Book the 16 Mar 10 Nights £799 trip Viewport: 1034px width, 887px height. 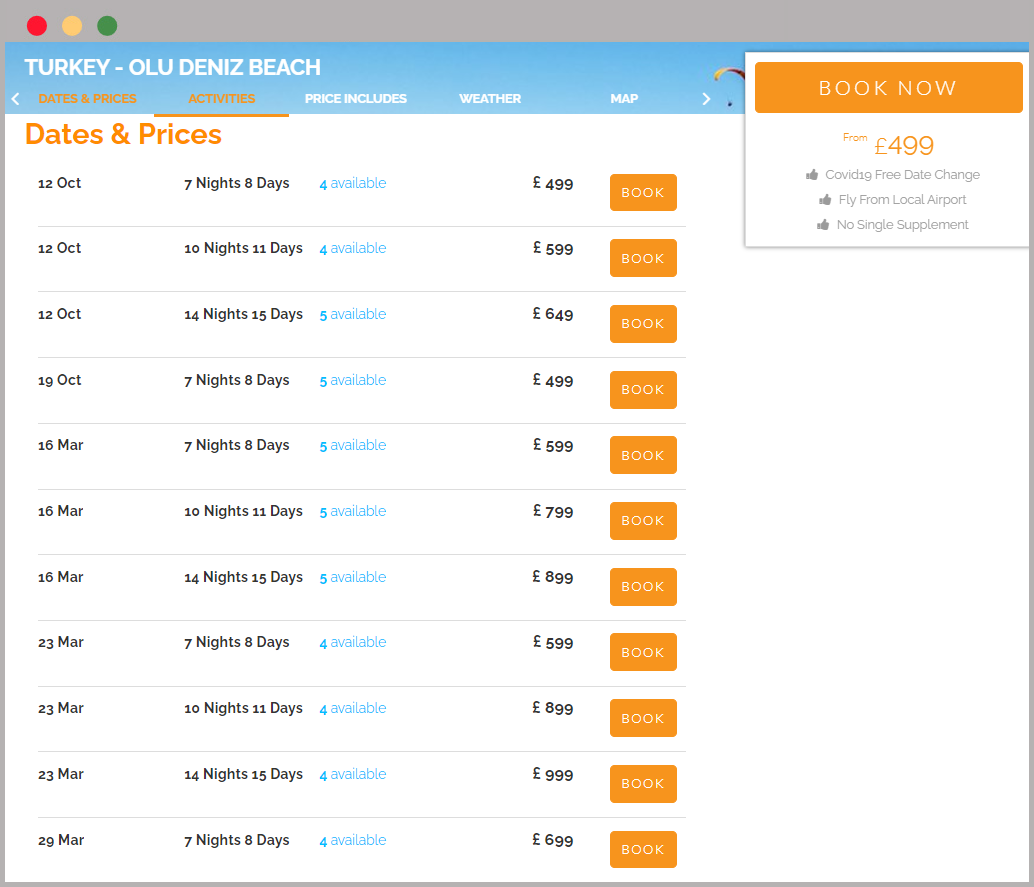pyautogui.click(x=643, y=521)
